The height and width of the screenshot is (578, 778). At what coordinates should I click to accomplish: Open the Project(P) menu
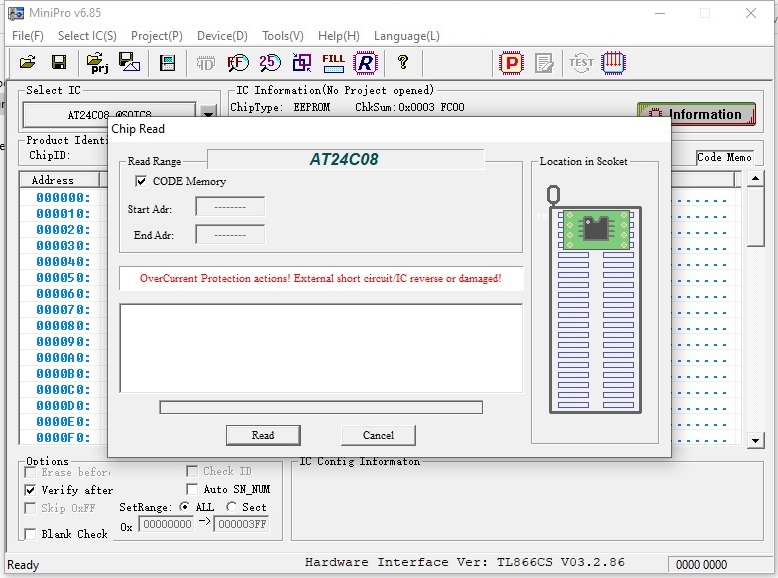tap(157, 36)
